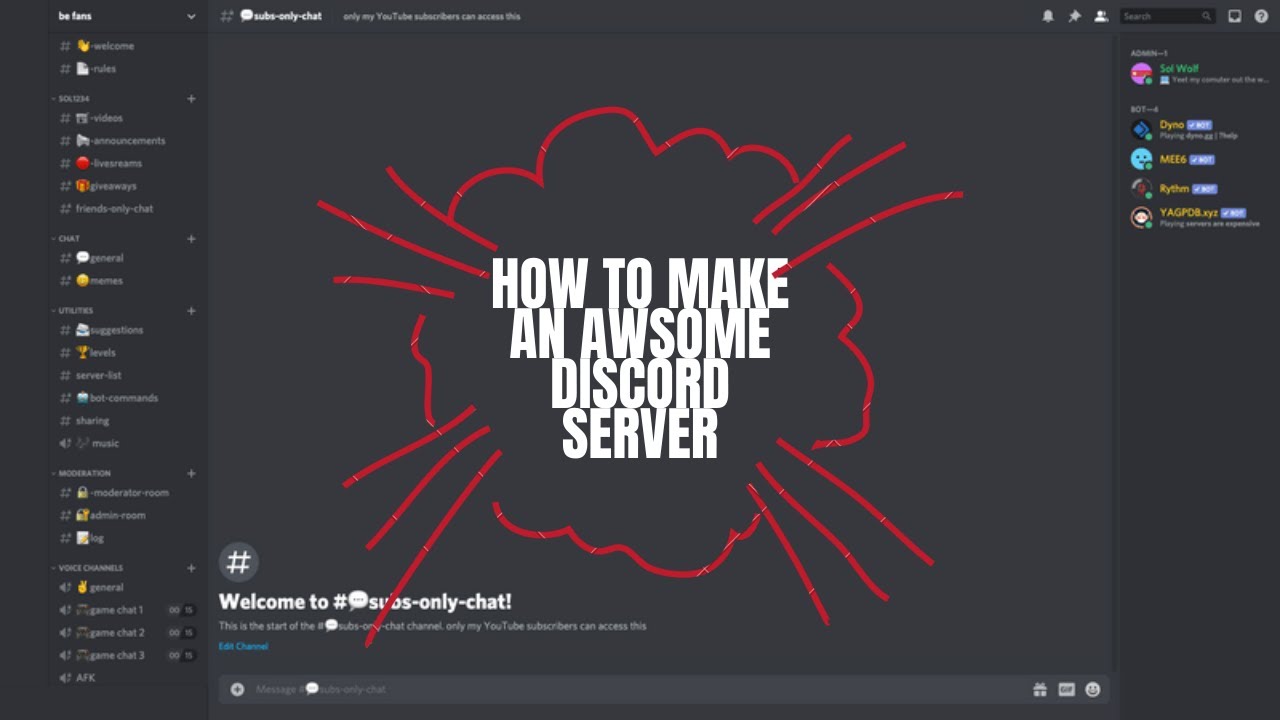This screenshot has width=1280, height=720.
Task: Collapse the SOL1234 category
Action: click(69, 99)
